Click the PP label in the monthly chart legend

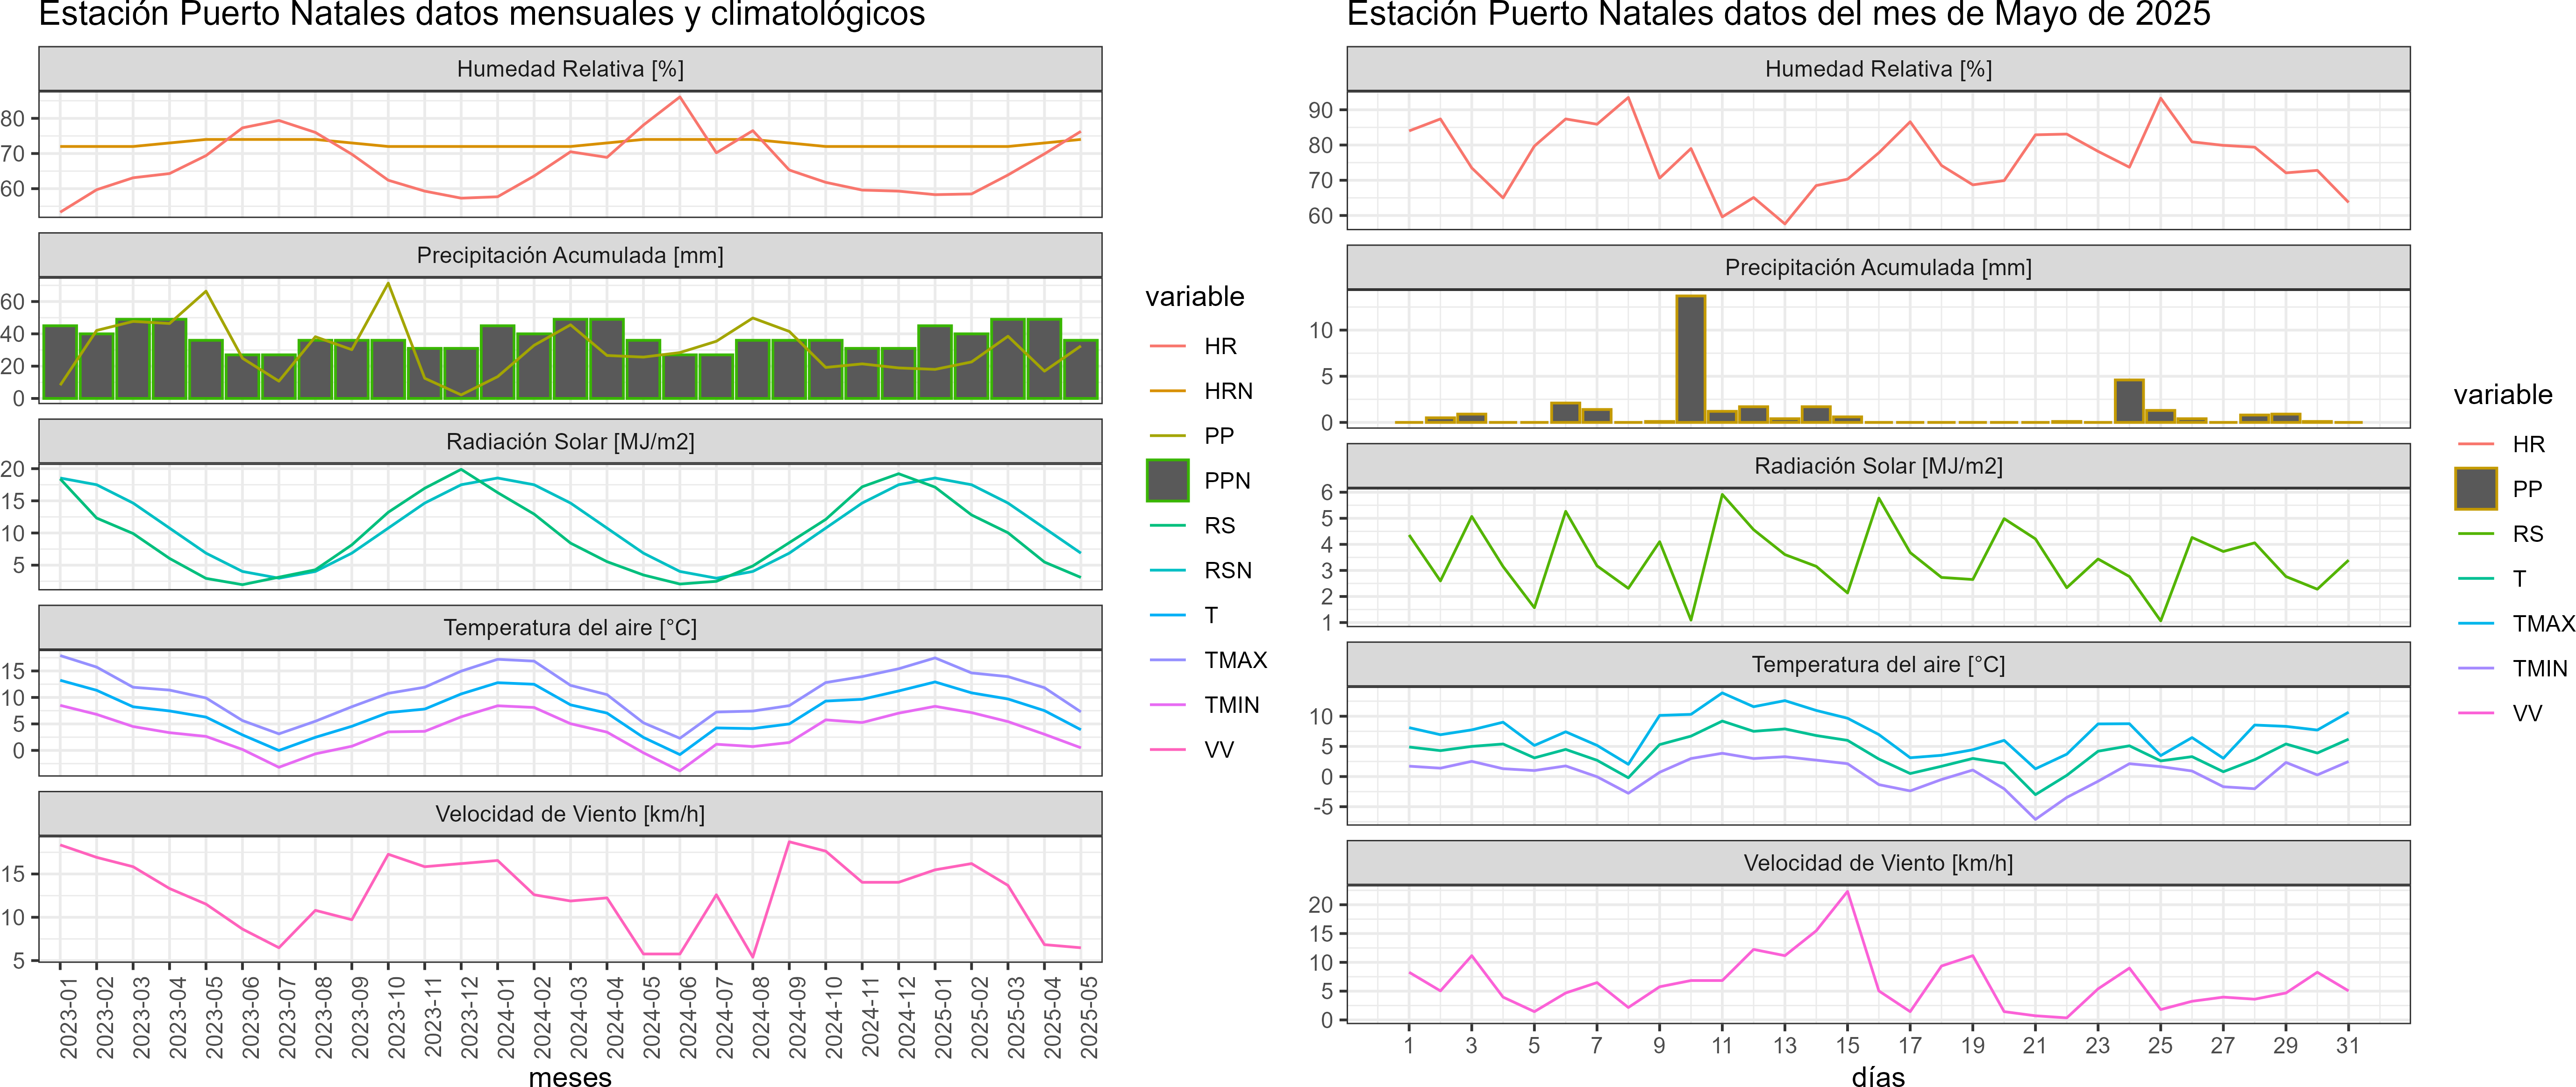tap(1218, 435)
